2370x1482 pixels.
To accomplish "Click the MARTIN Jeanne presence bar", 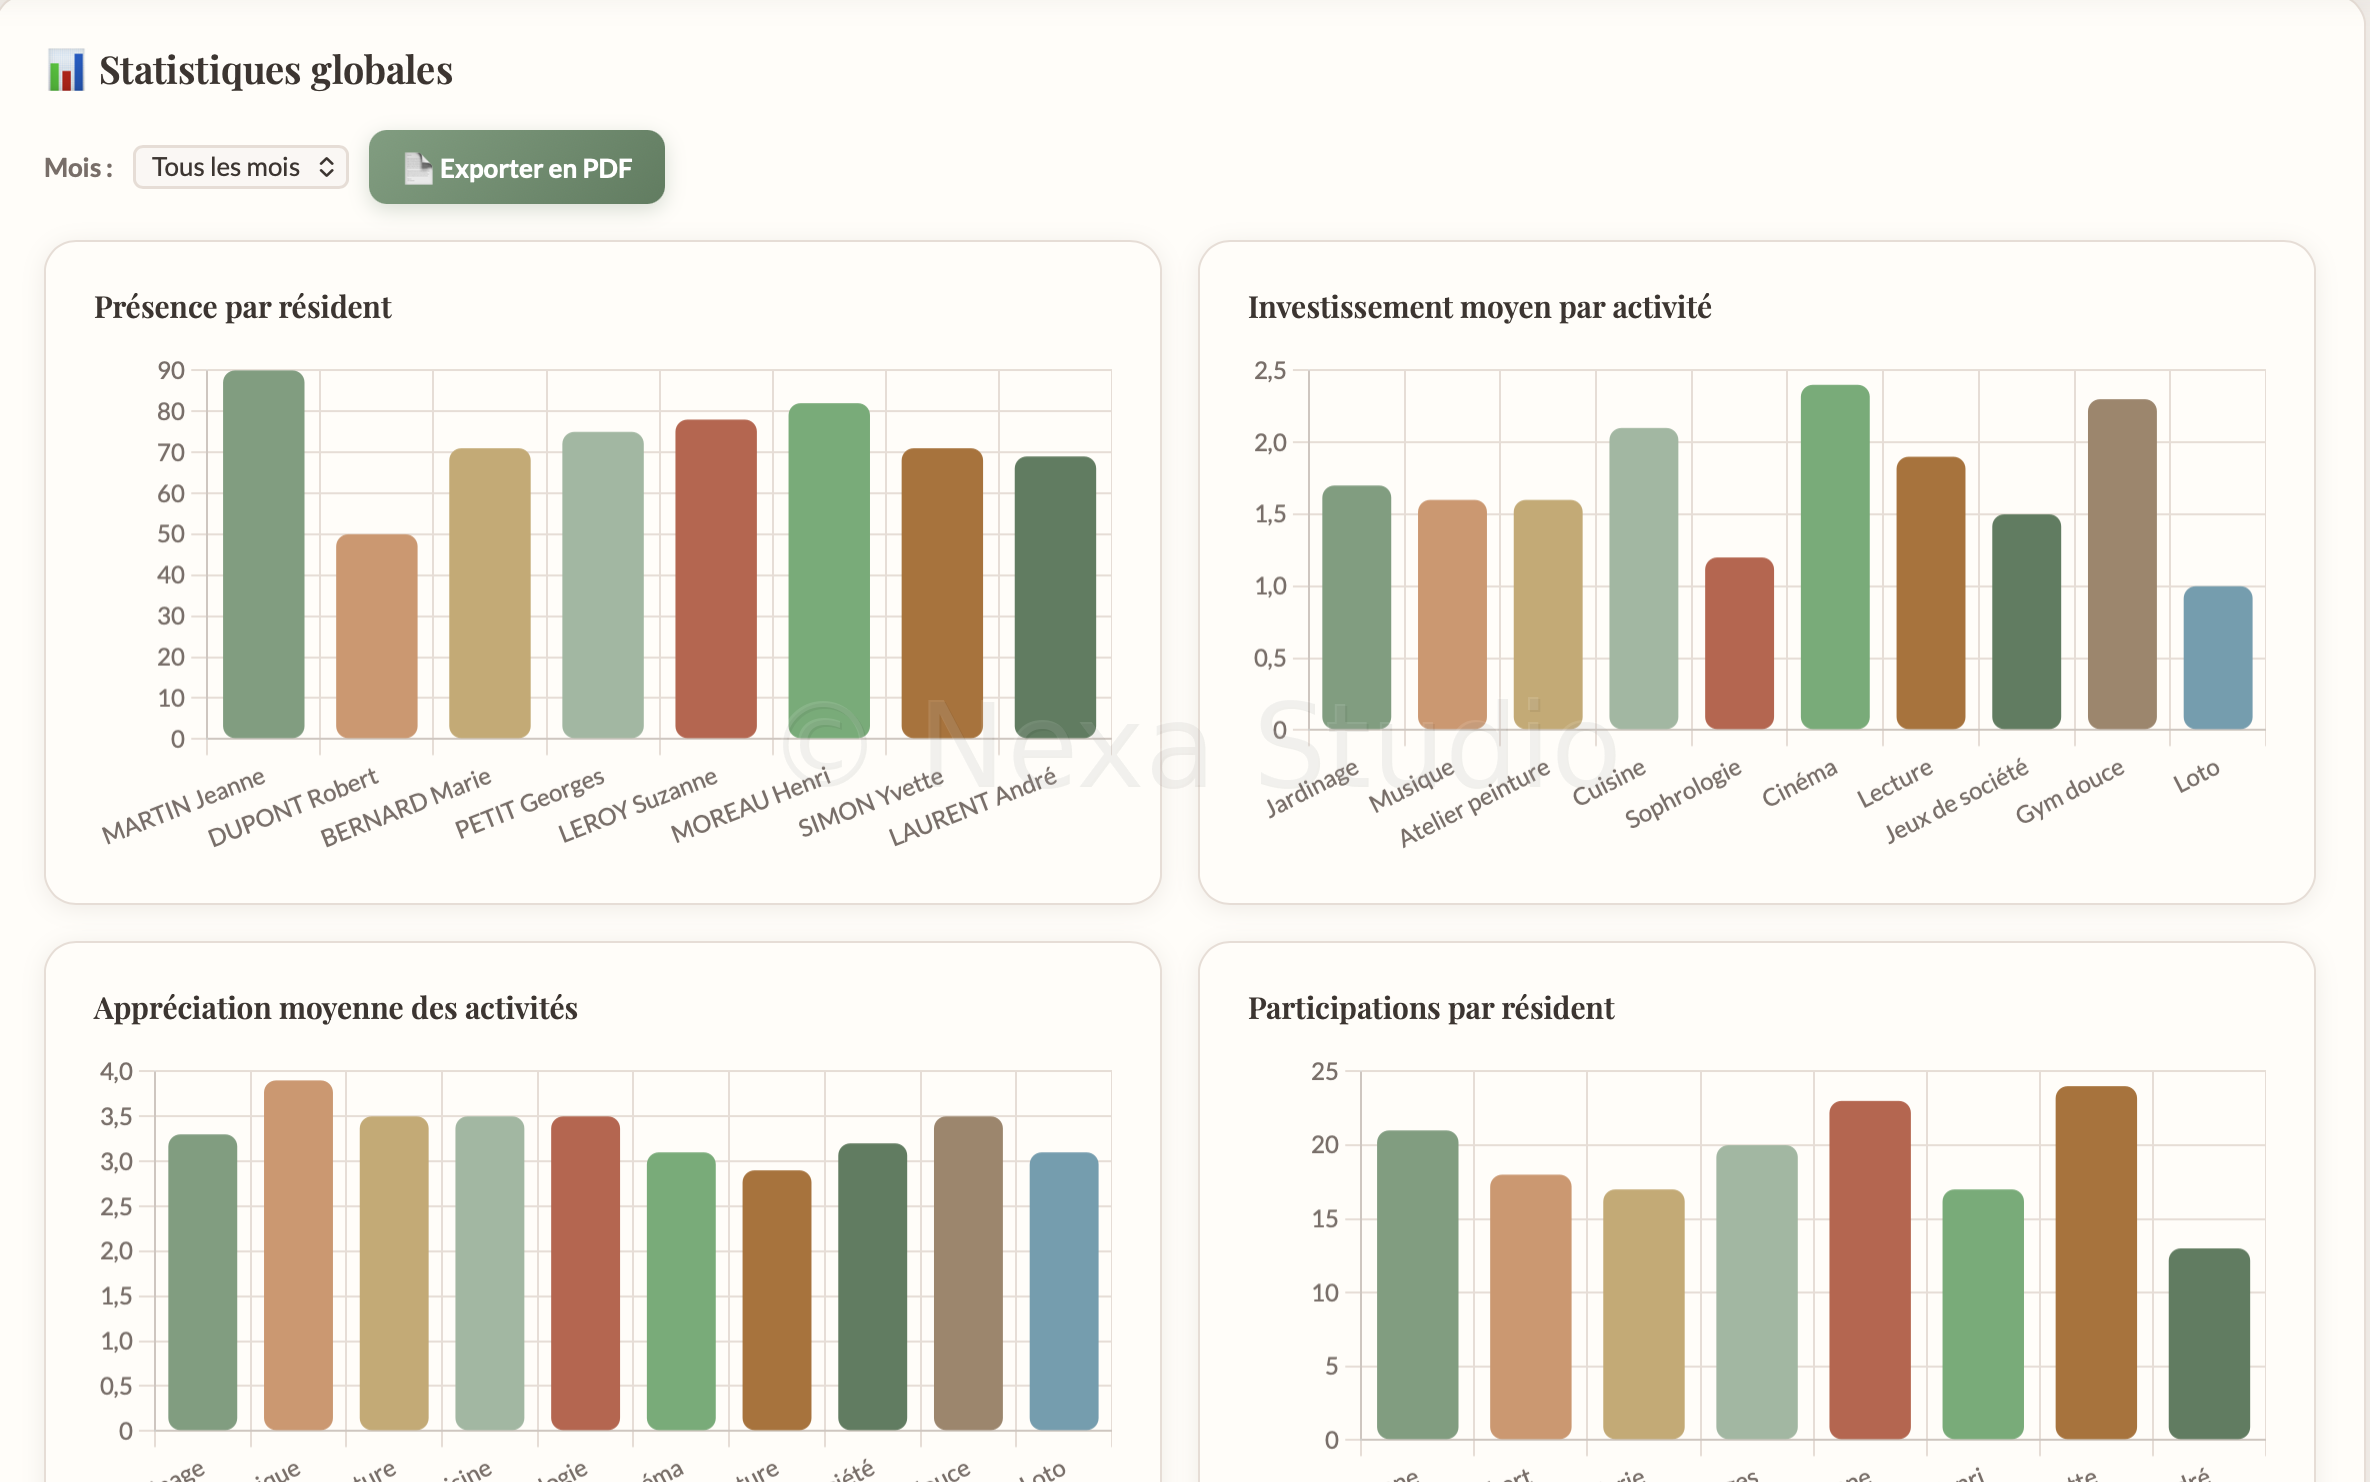I will point(263,554).
